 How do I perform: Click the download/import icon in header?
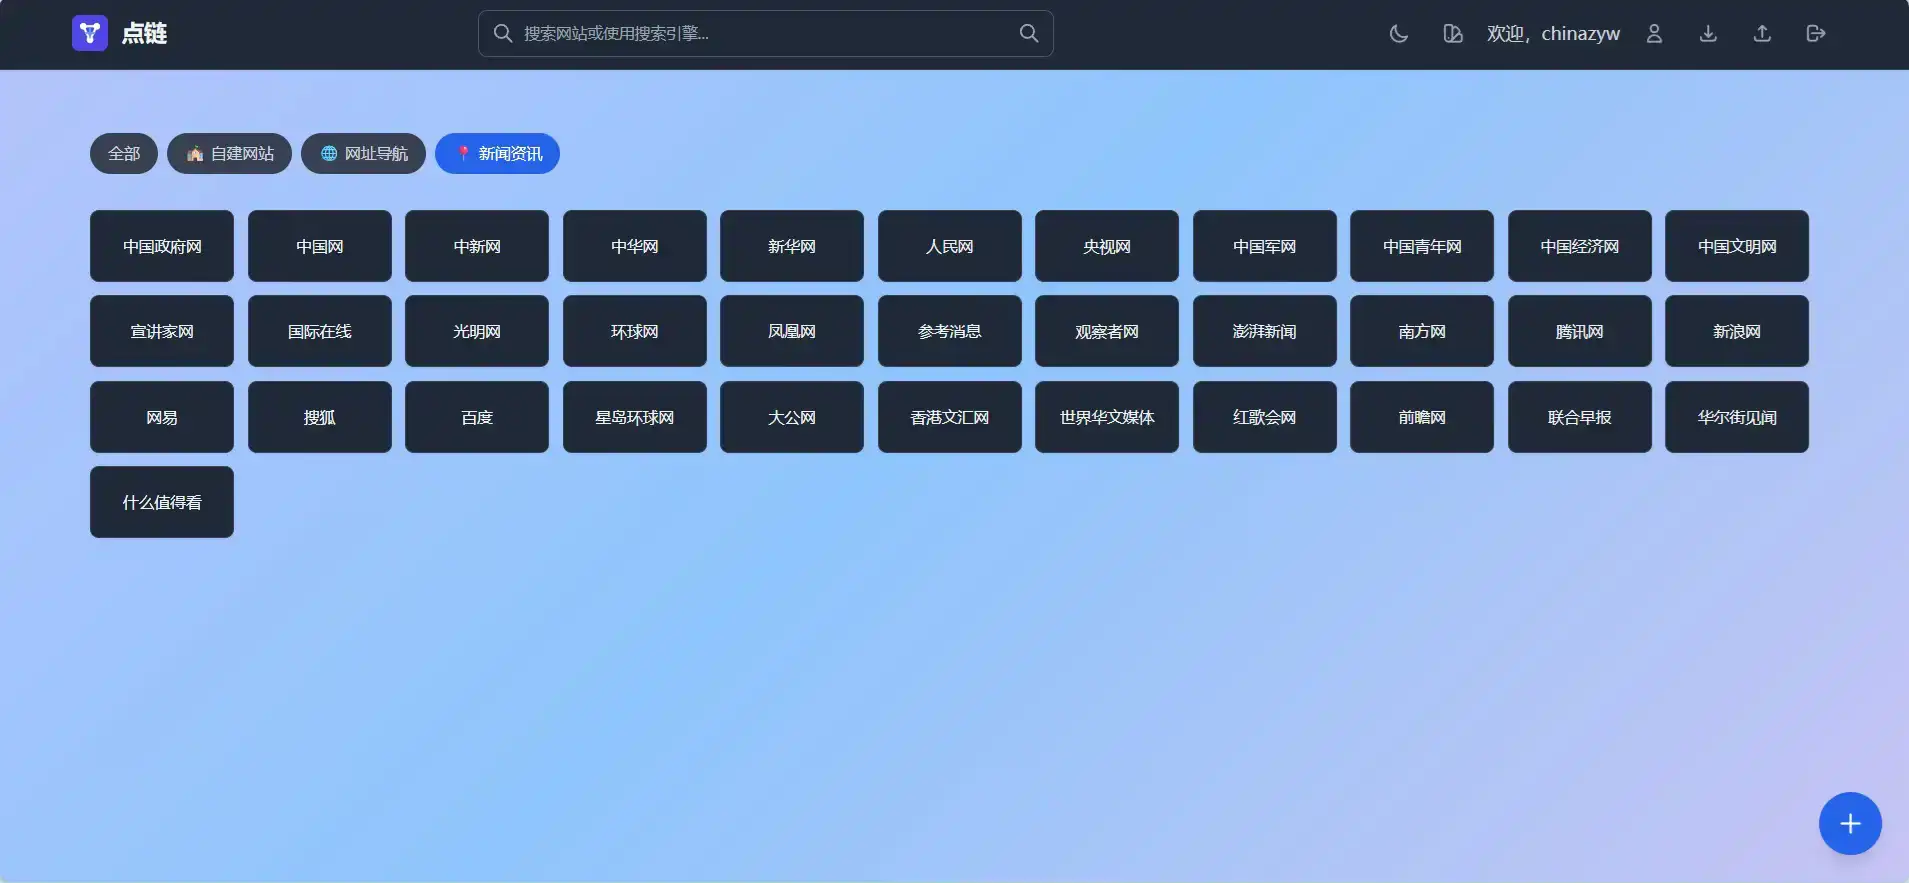click(x=1708, y=34)
